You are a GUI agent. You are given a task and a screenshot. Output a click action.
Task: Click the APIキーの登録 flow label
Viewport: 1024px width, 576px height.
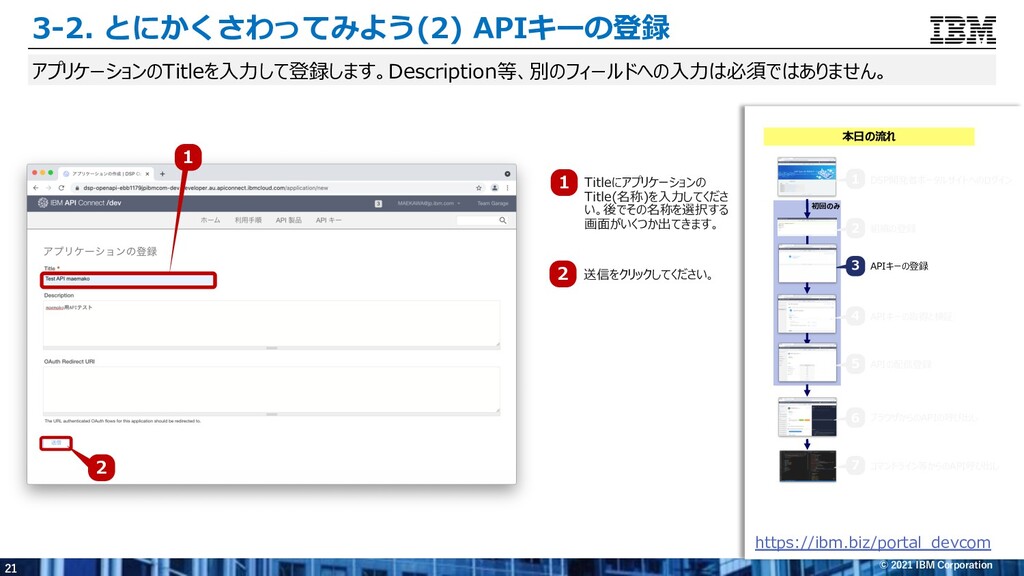pyautogui.click(x=899, y=266)
